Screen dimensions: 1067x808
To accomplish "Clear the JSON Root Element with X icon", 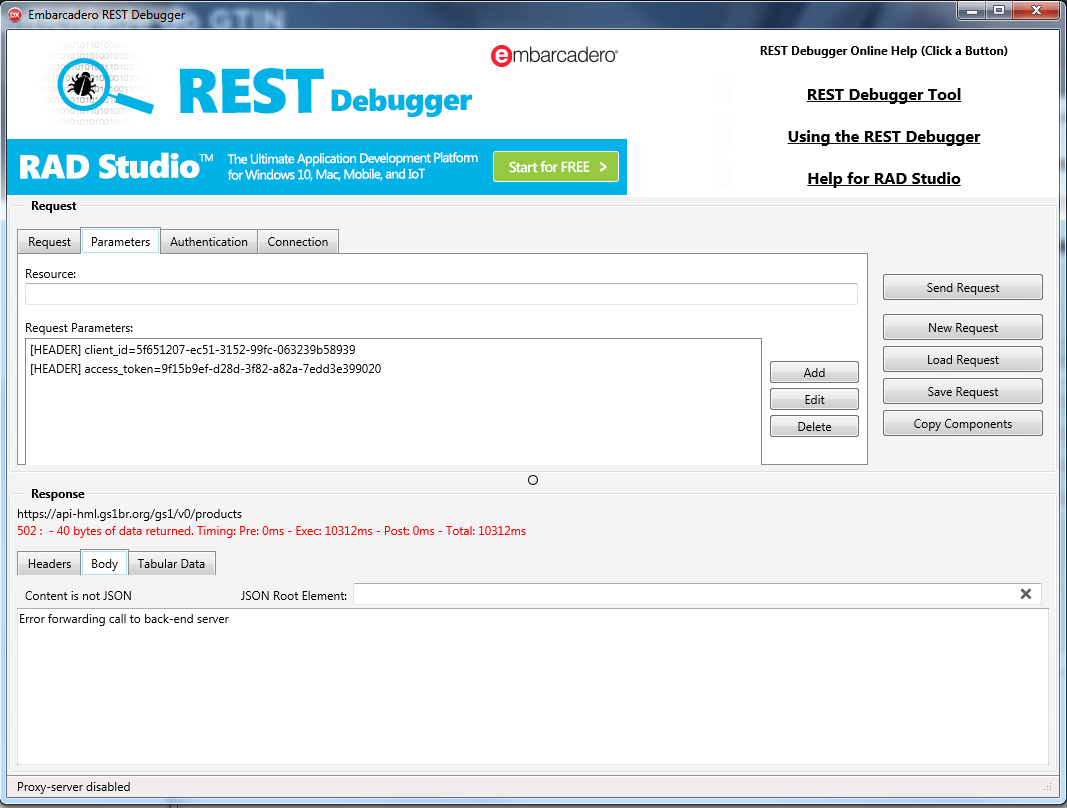I will coord(1025,594).
